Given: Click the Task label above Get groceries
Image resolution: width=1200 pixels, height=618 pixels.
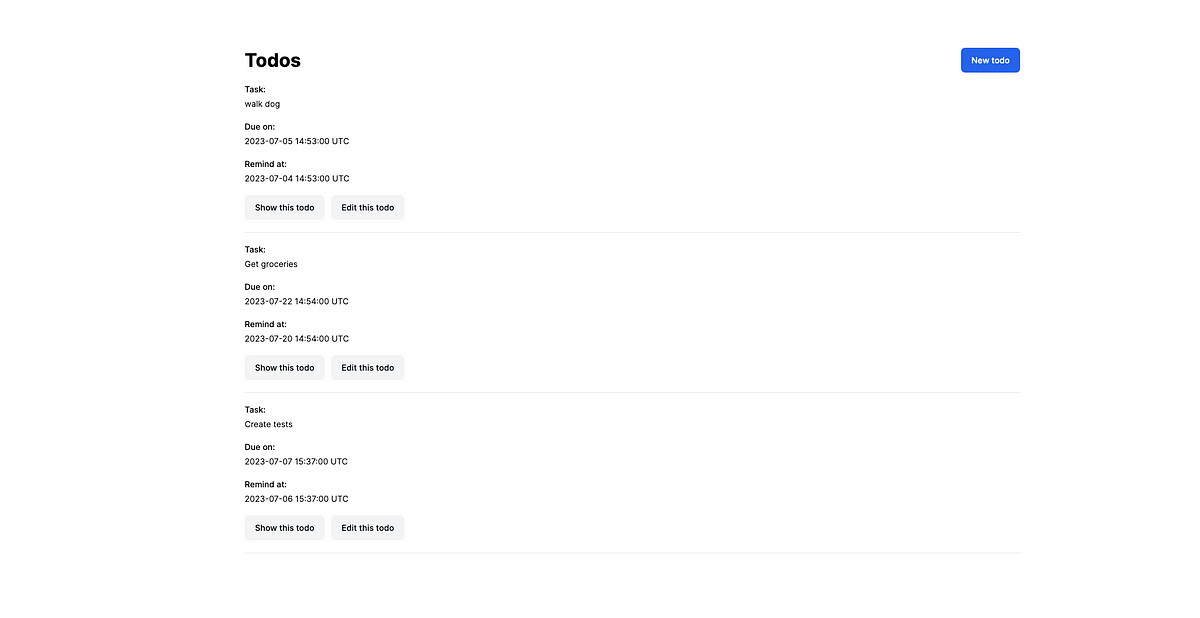Looking at the screenshot, I should coord(255,249).
